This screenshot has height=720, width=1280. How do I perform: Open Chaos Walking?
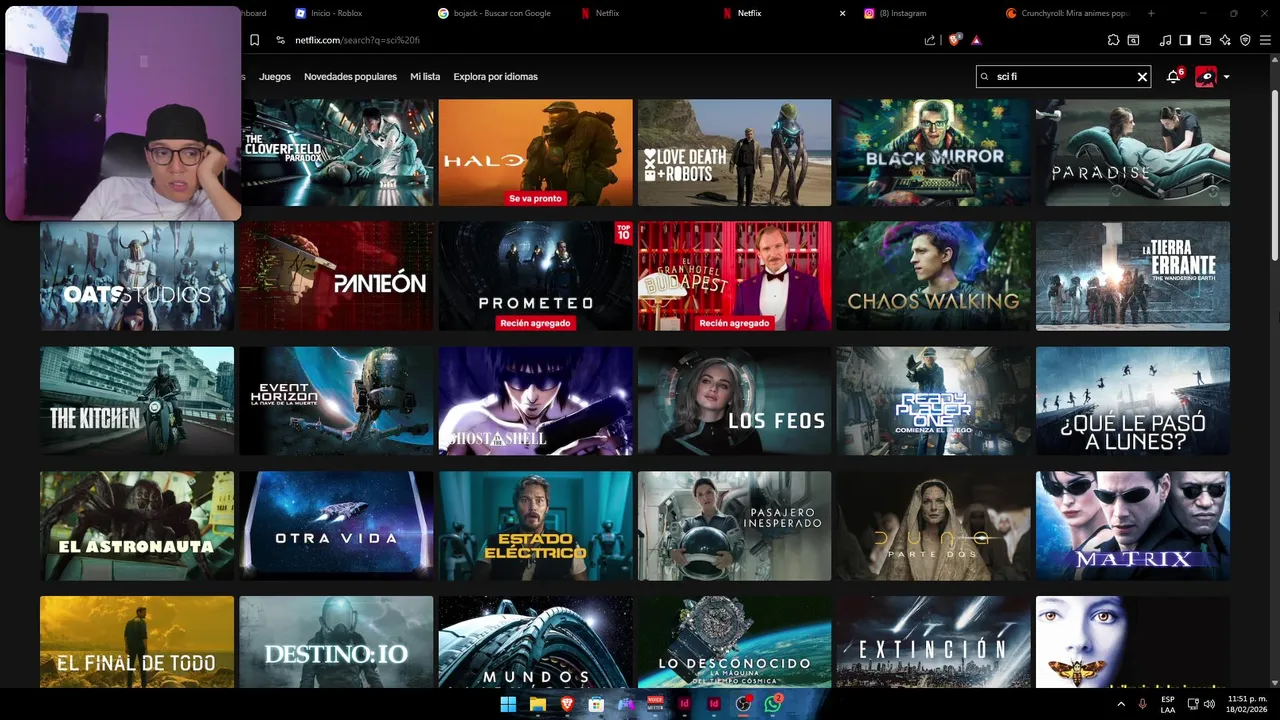pyautogui.click(x=934, y=276)
